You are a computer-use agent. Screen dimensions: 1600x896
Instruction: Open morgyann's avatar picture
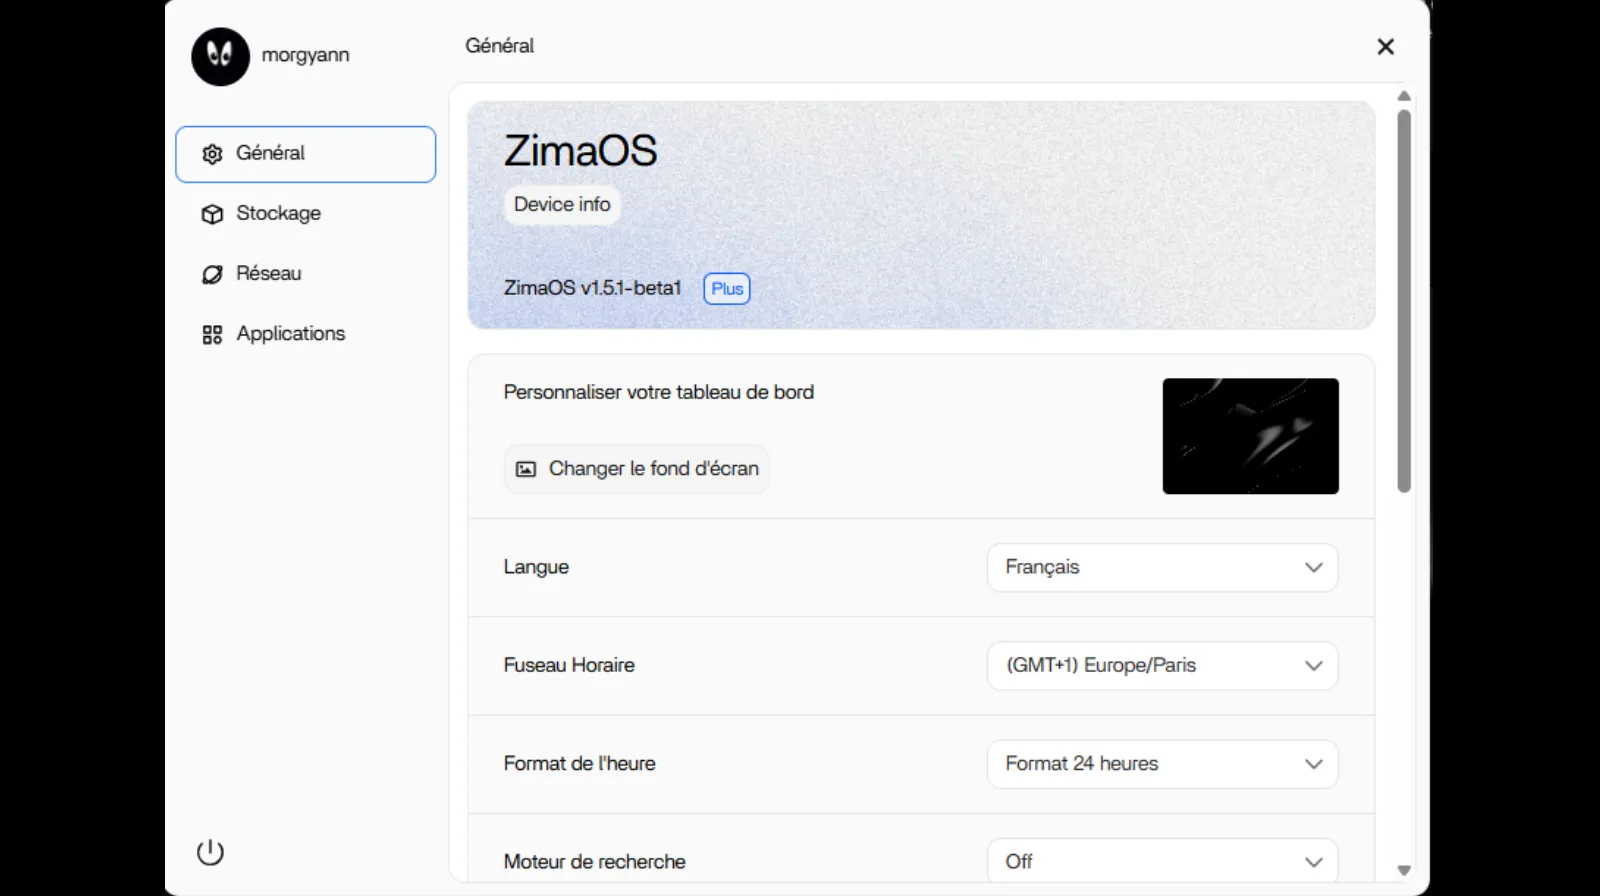click(220, 57)
